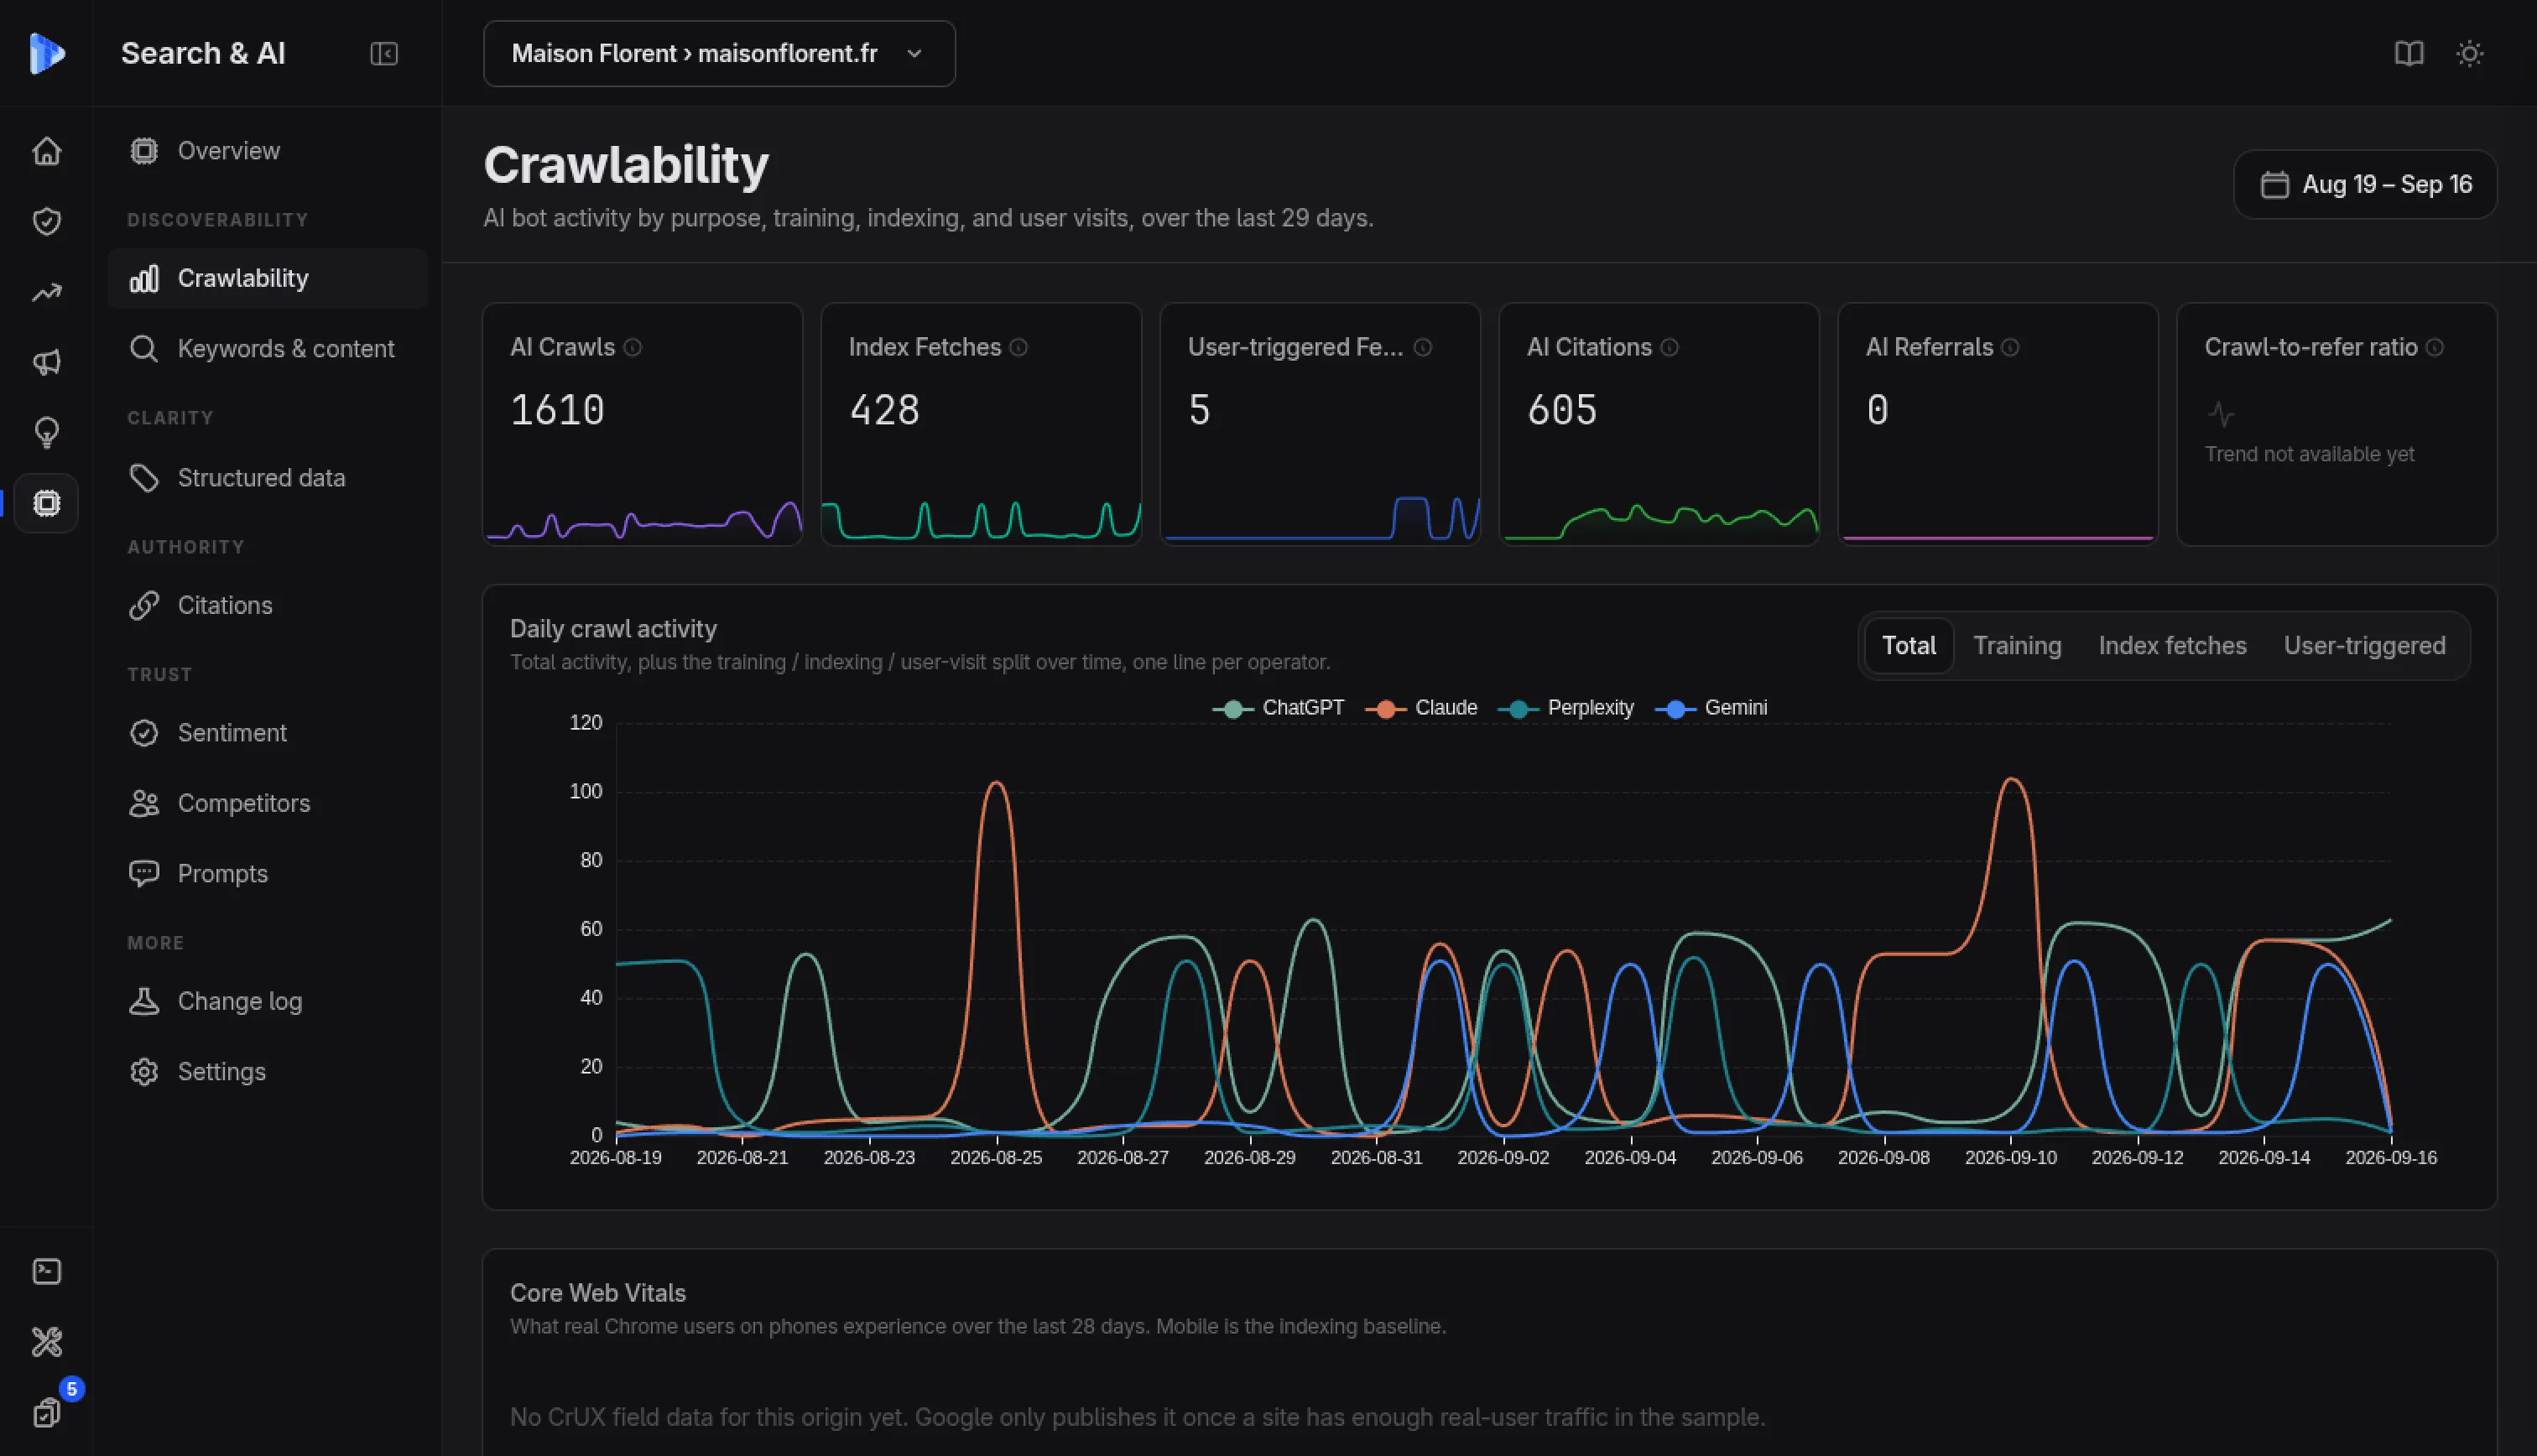
Task: Open the shield check icon in the left rail
Action: coord(46,221)
